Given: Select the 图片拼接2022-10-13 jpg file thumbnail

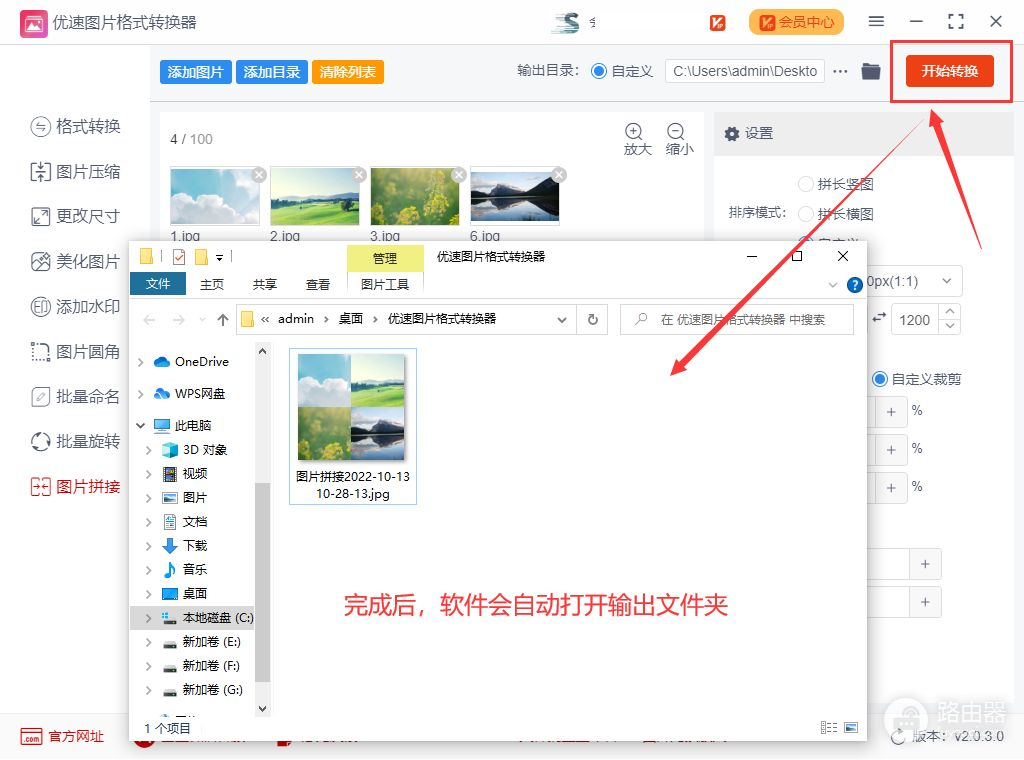Looking at the screenshot, I should click(353, 426).
